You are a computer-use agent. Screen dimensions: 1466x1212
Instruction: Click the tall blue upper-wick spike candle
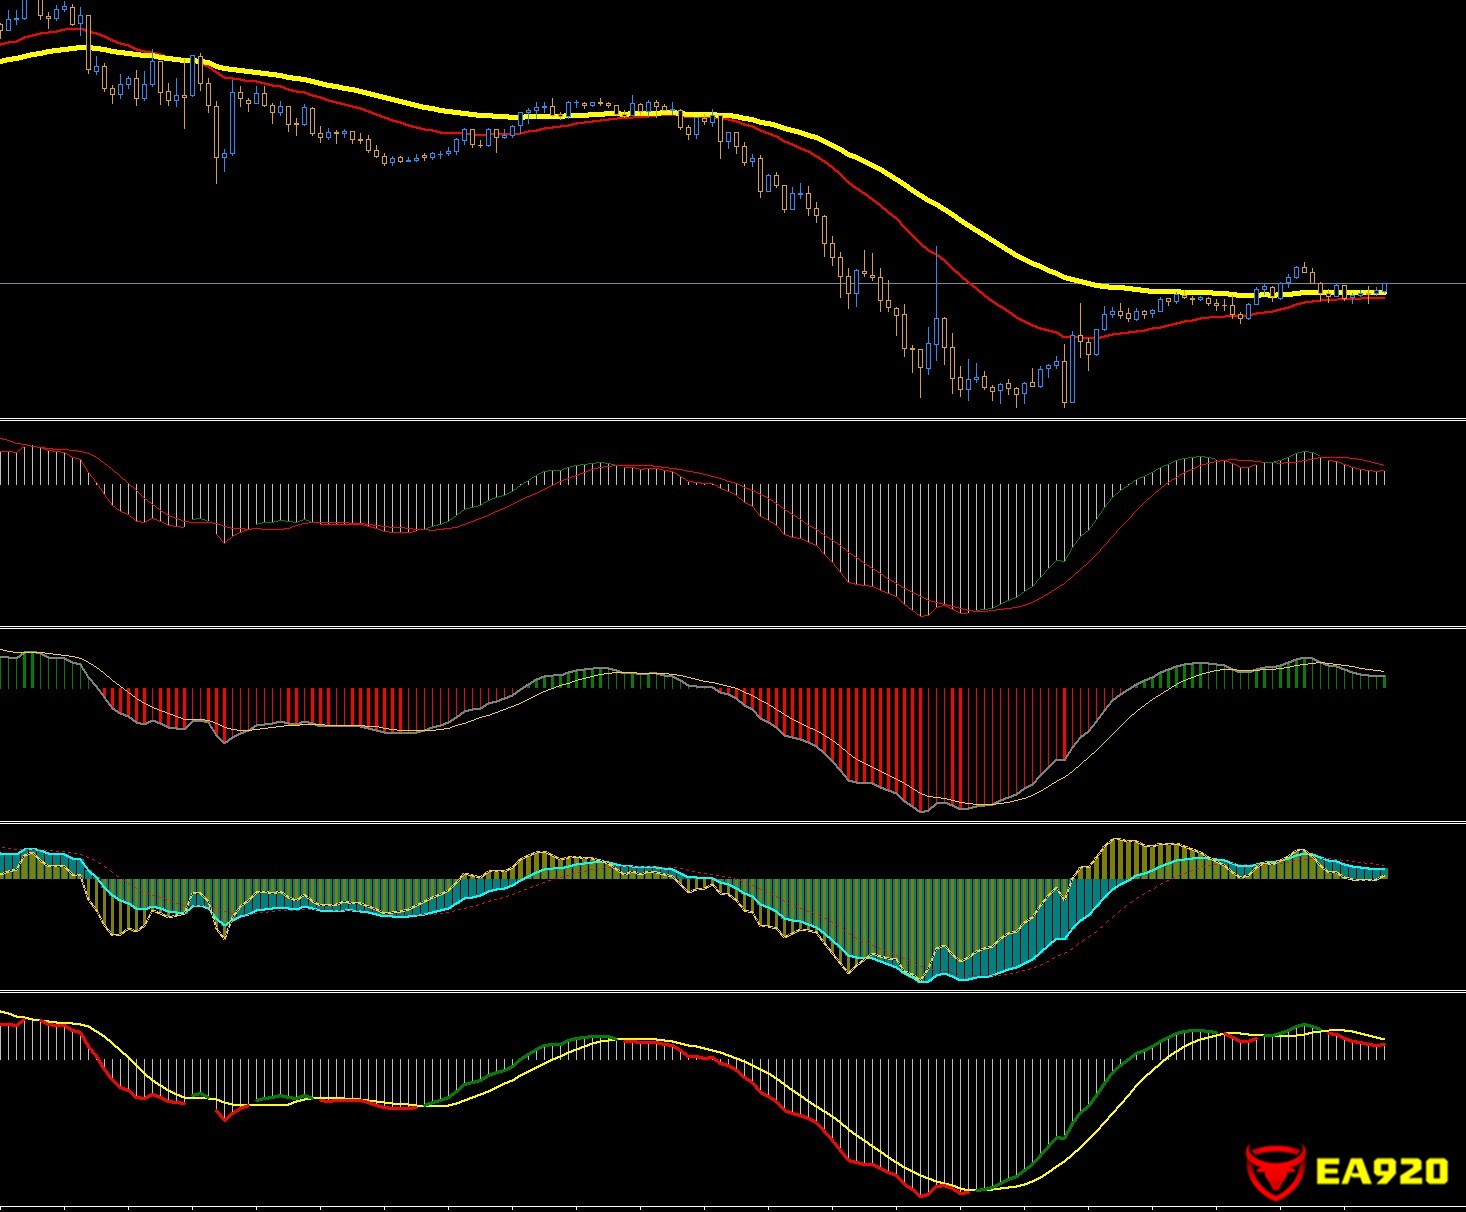(x=937, y=300)
